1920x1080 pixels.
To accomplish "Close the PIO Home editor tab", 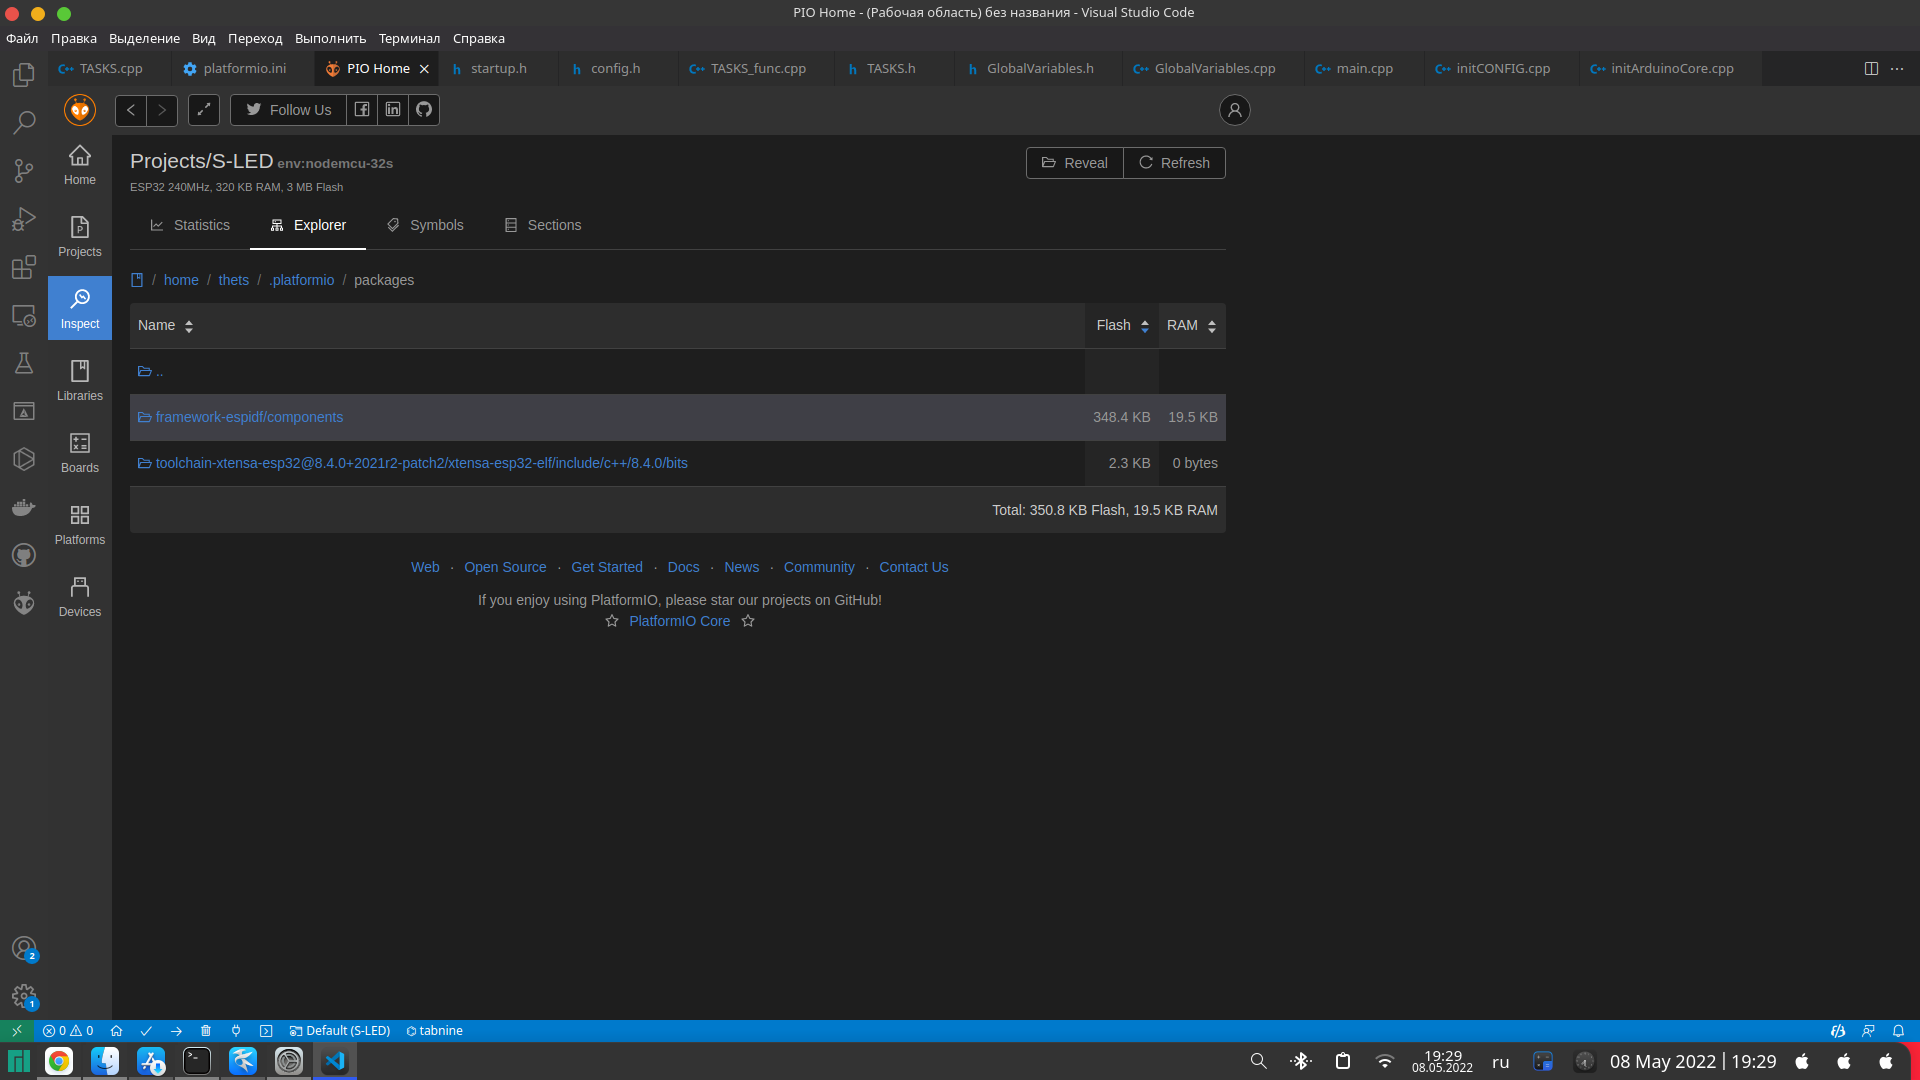I will click(424, 69).
